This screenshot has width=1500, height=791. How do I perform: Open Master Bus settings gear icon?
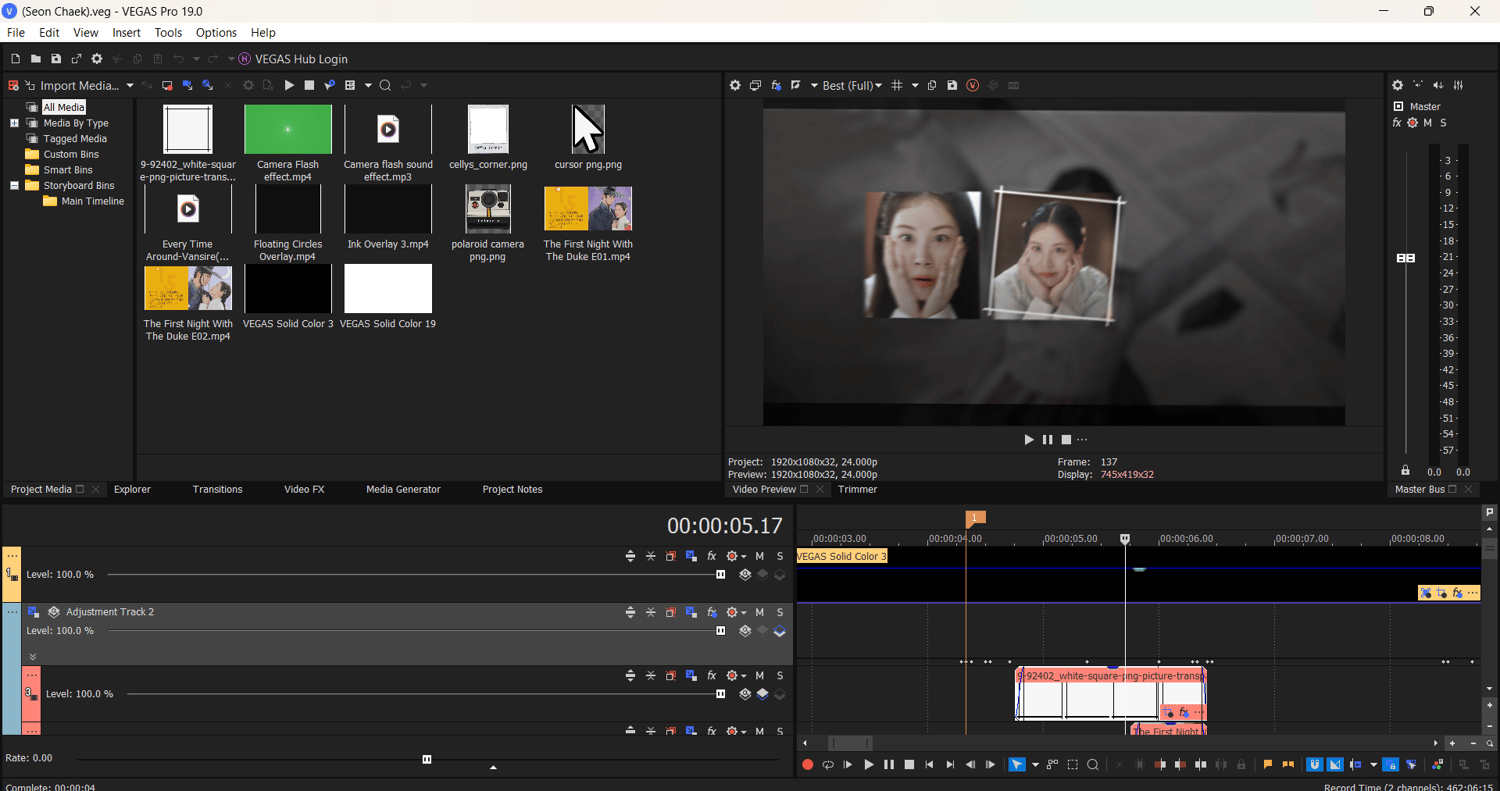point(1398,86)
